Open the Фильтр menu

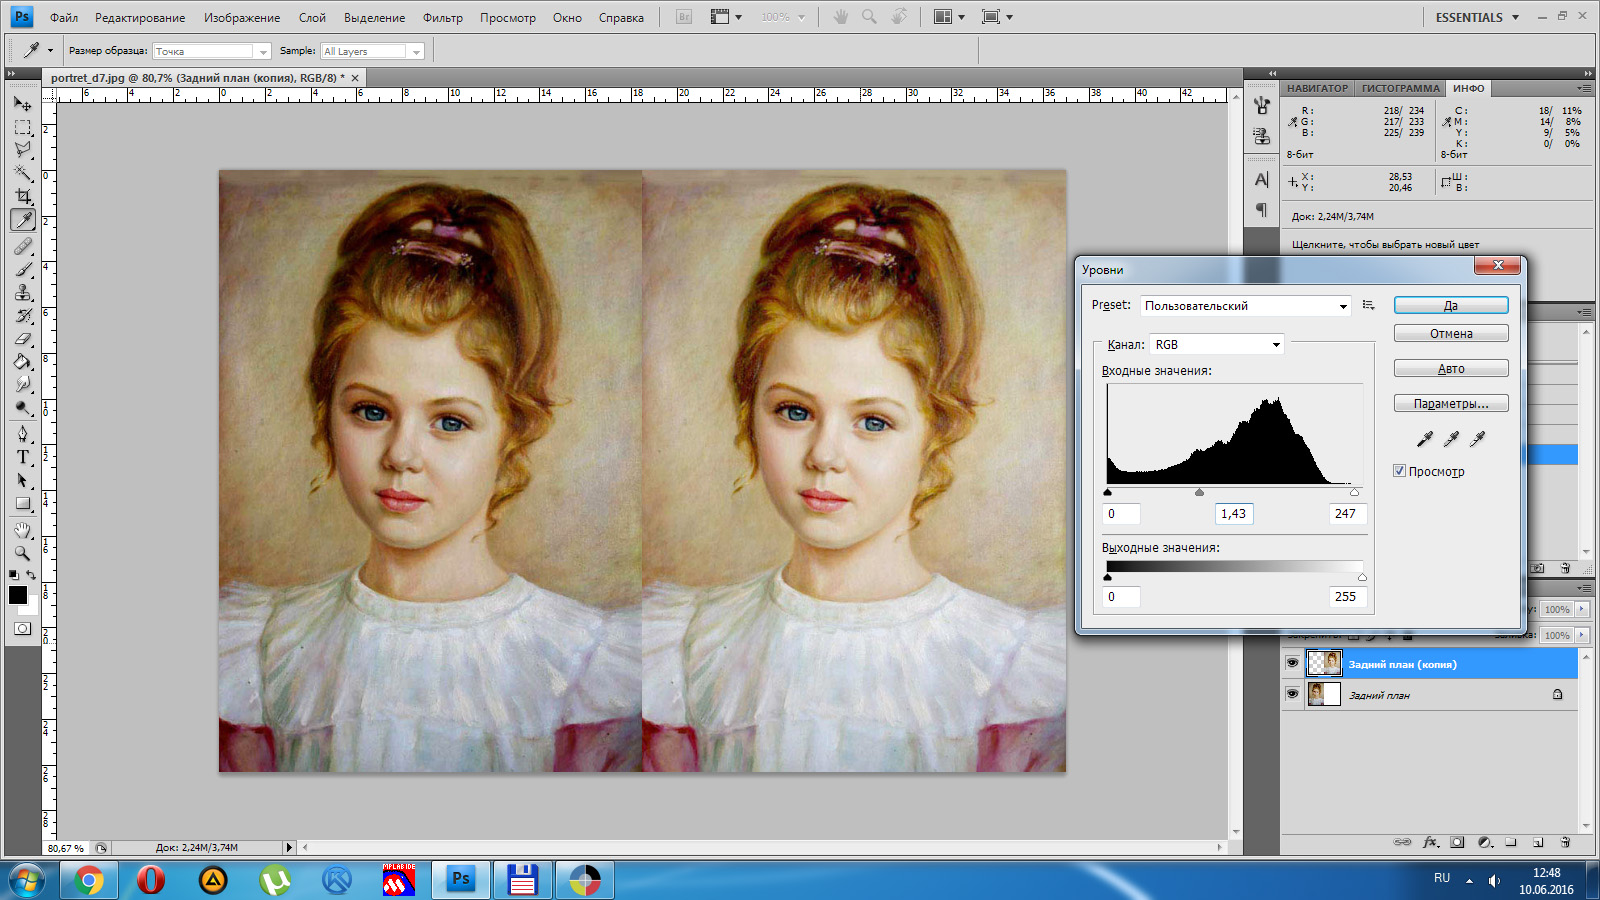(x=442, y=18)
